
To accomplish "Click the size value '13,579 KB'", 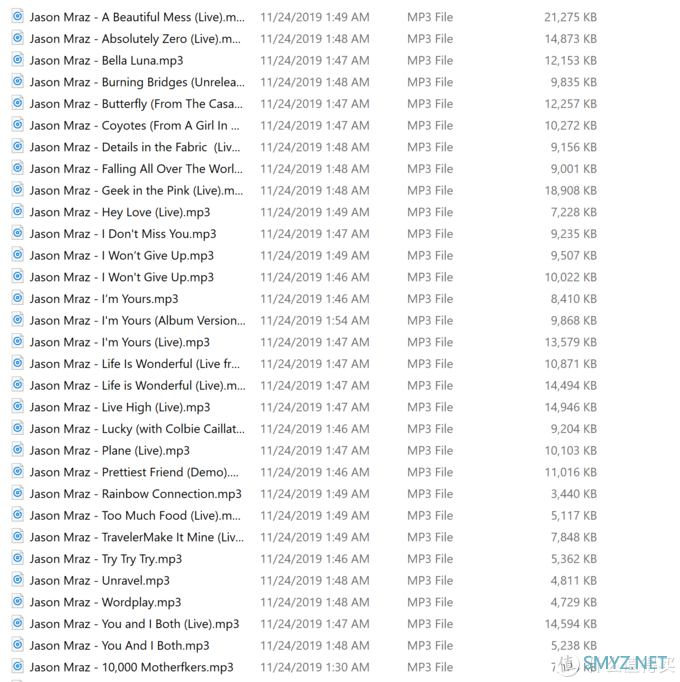I will click(x=570, y=342).
